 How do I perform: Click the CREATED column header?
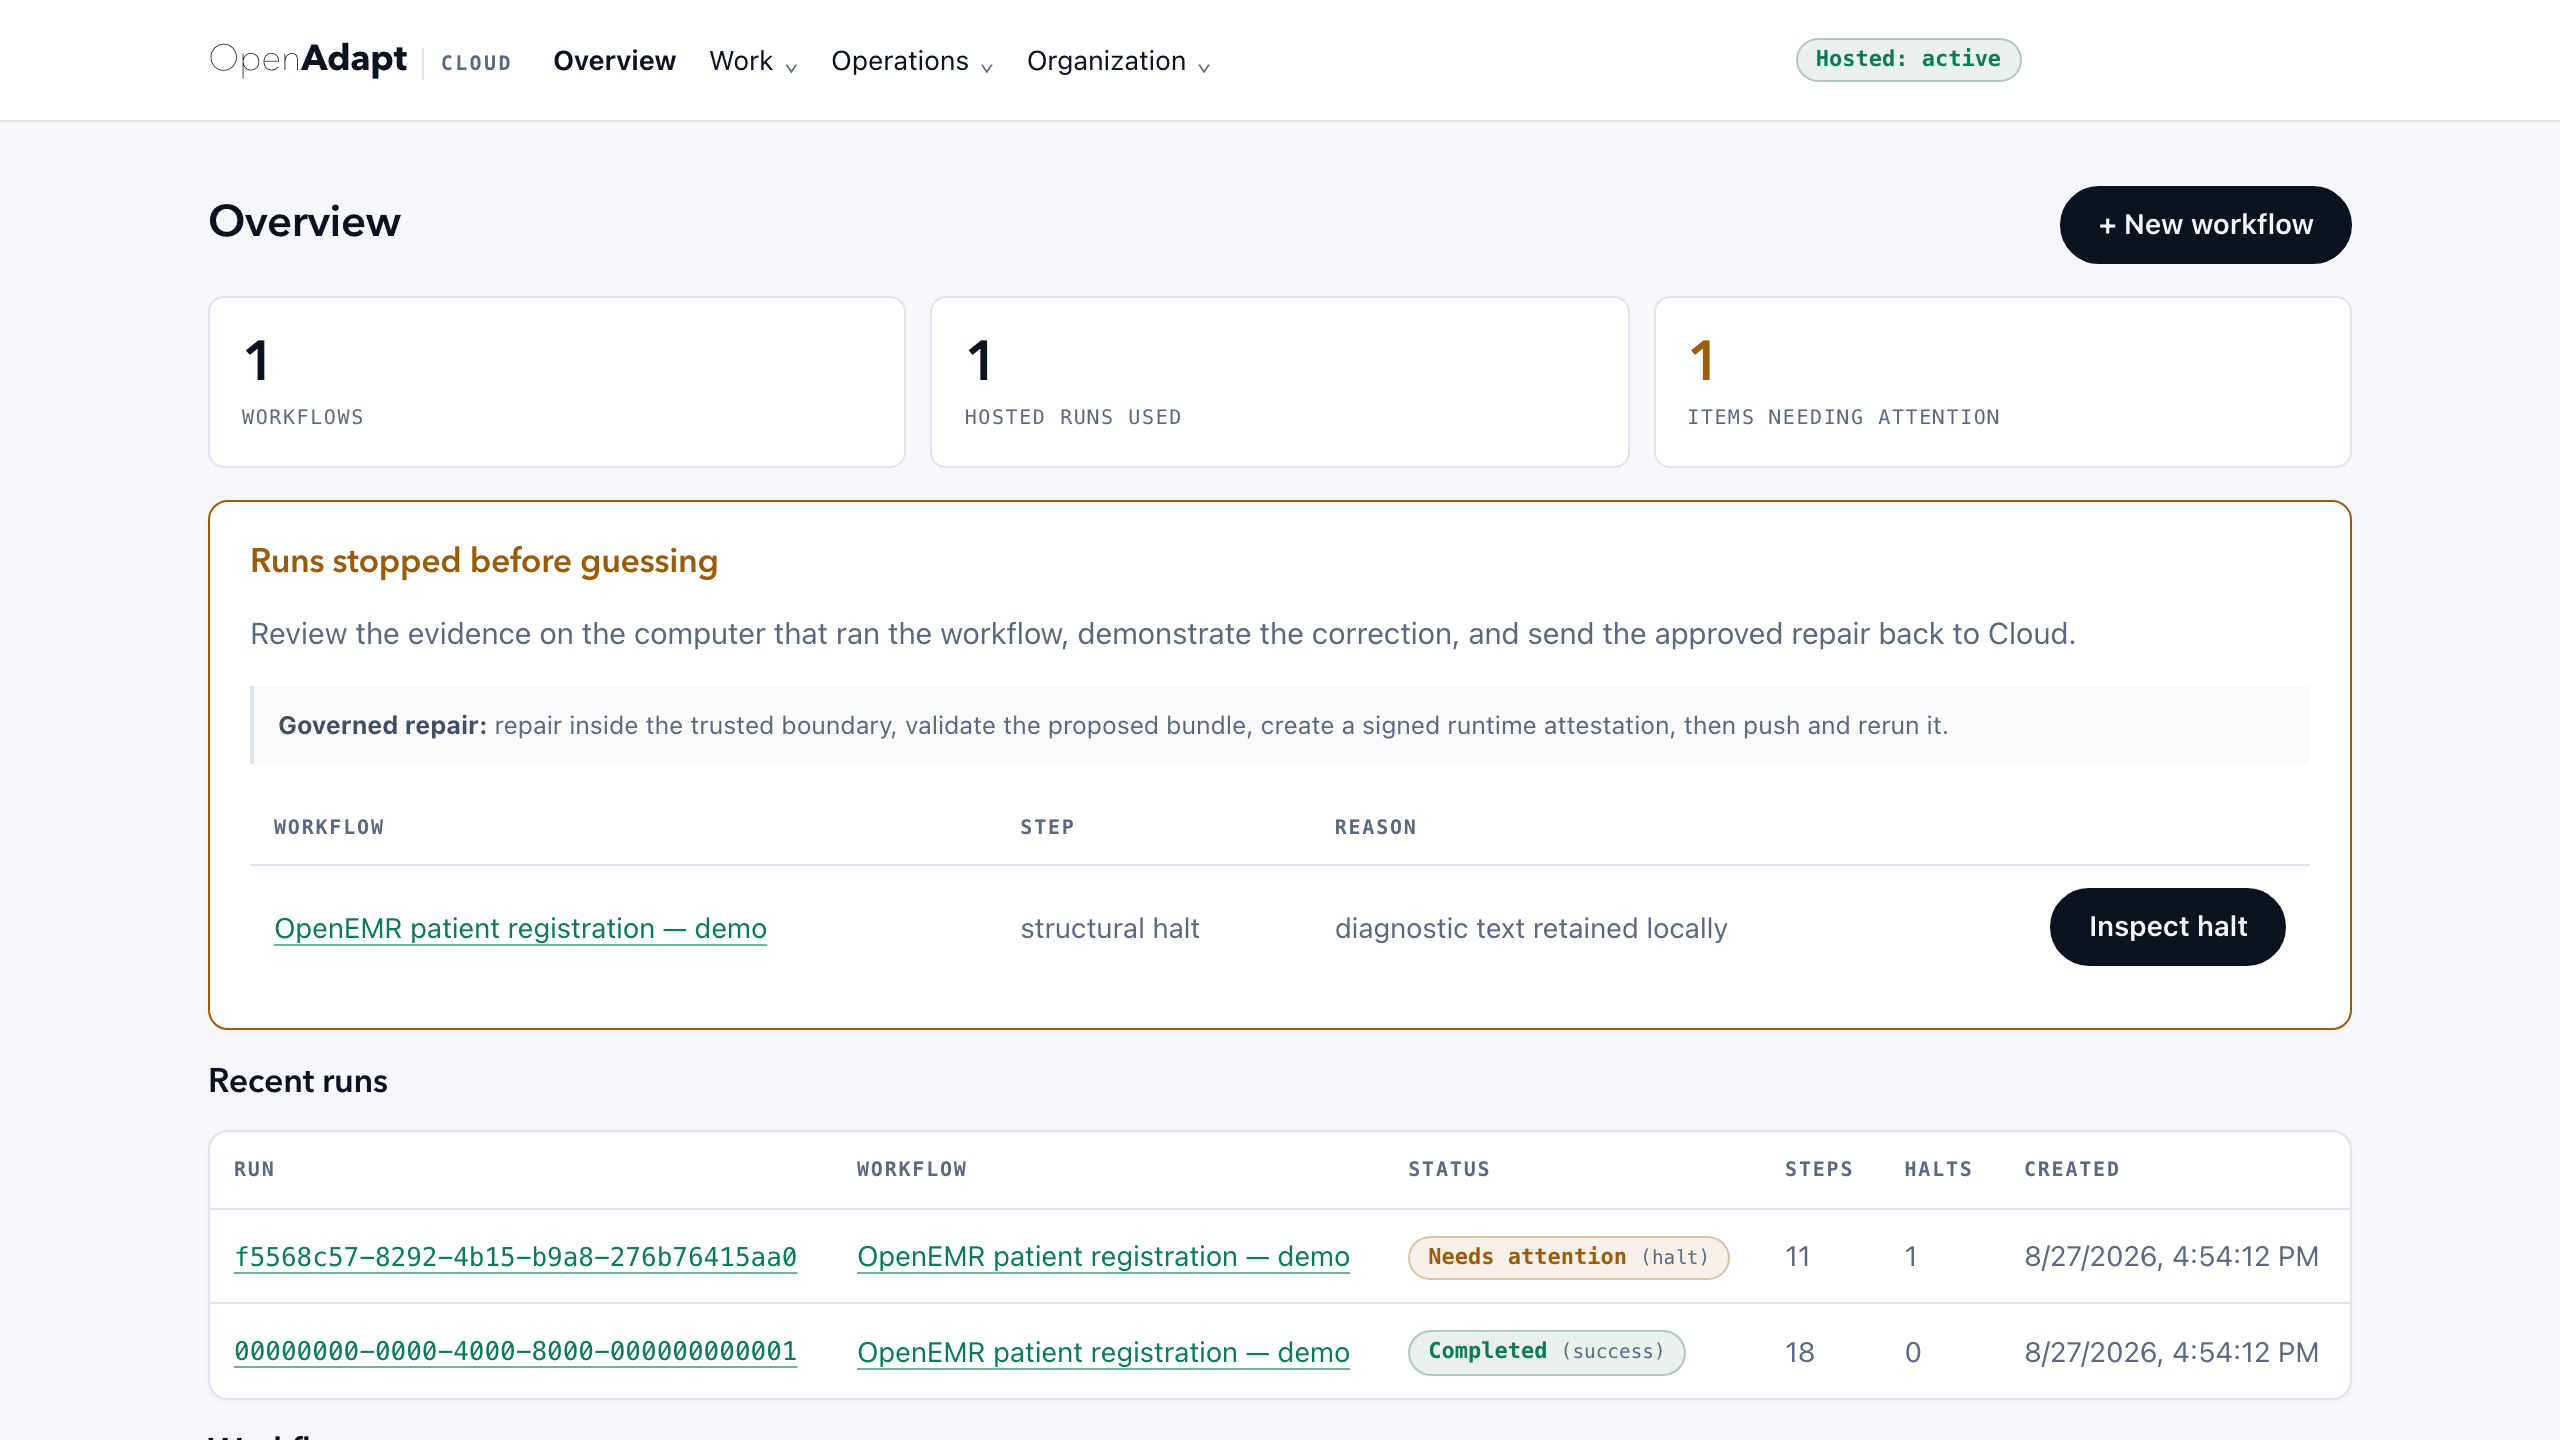[x=2072, y=1169]
